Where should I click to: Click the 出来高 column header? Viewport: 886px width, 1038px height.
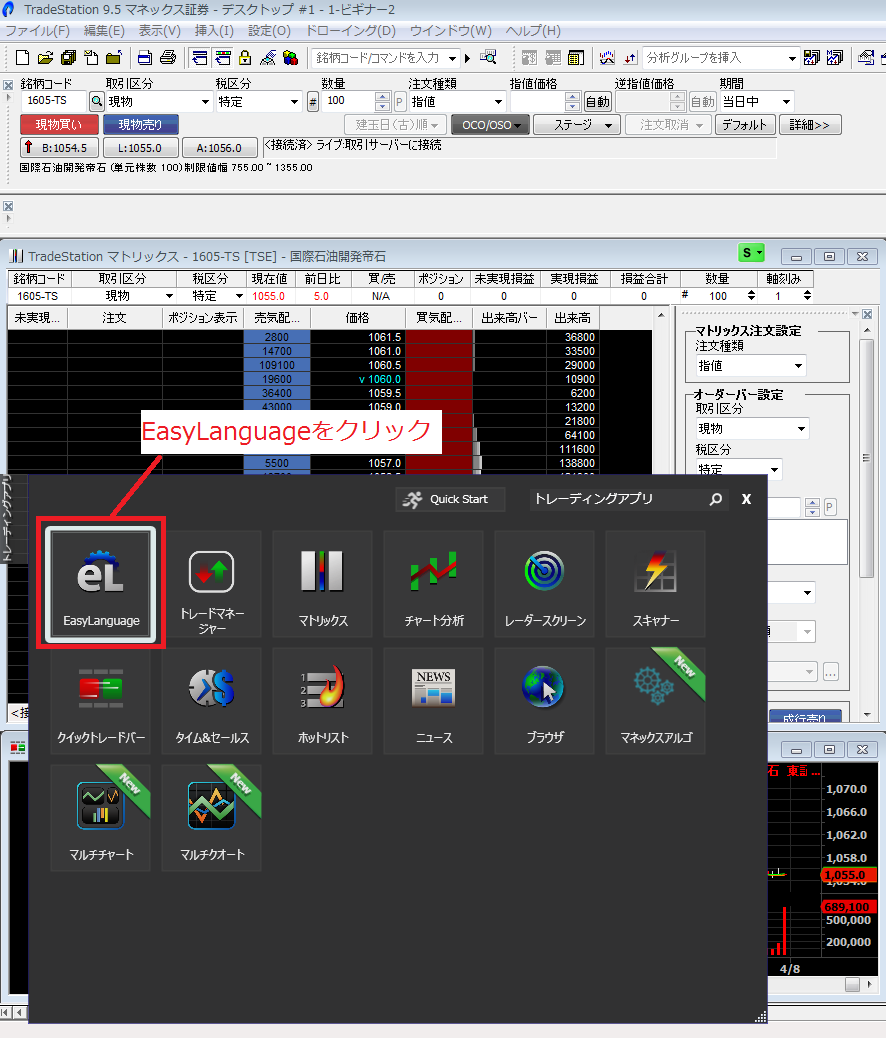[x=572, y=318]
